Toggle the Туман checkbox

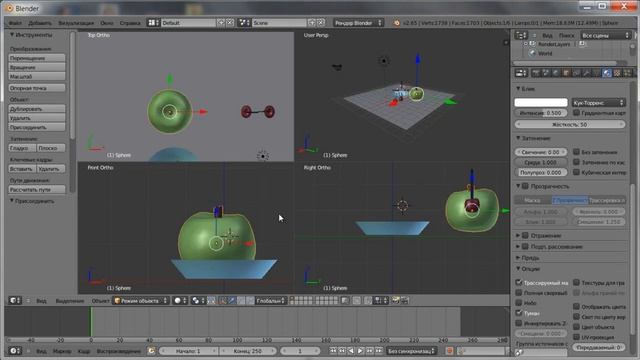click(518, 313)
